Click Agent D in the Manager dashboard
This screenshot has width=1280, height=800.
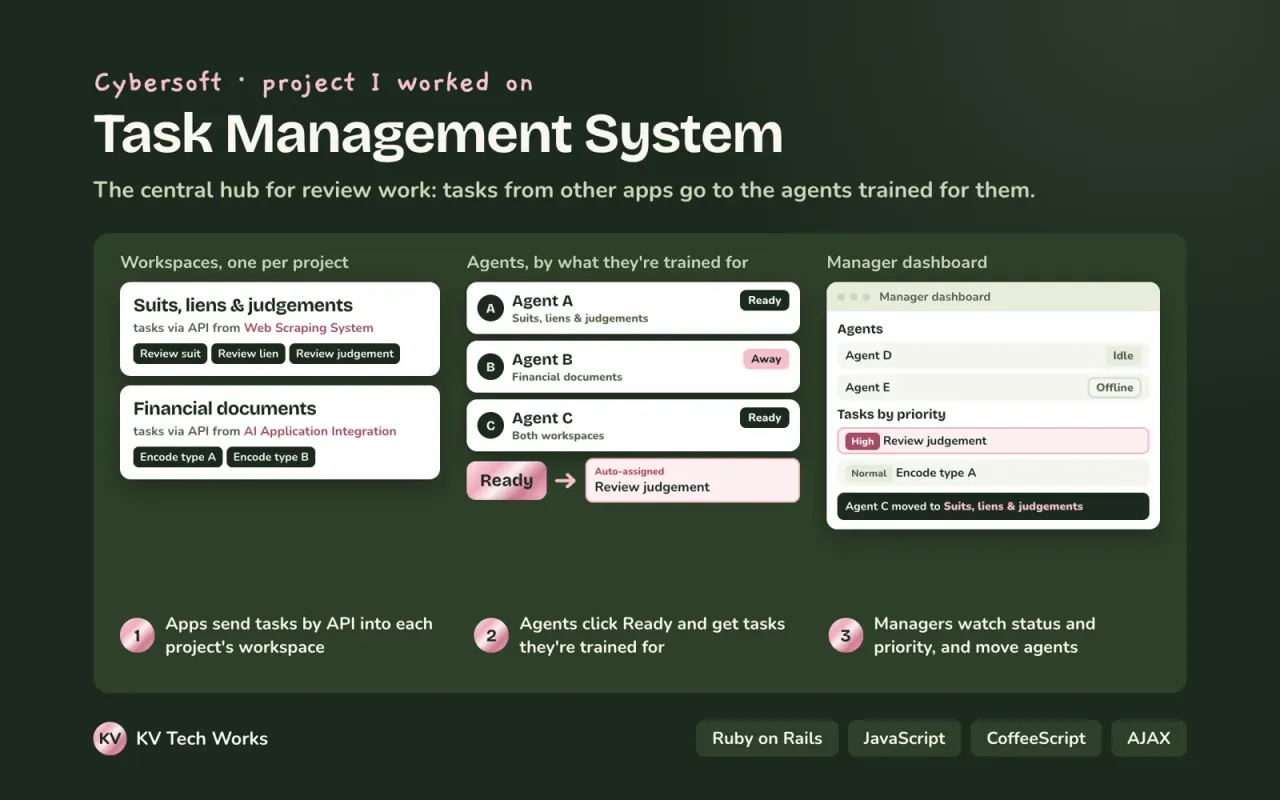click(x=868, y=356)
